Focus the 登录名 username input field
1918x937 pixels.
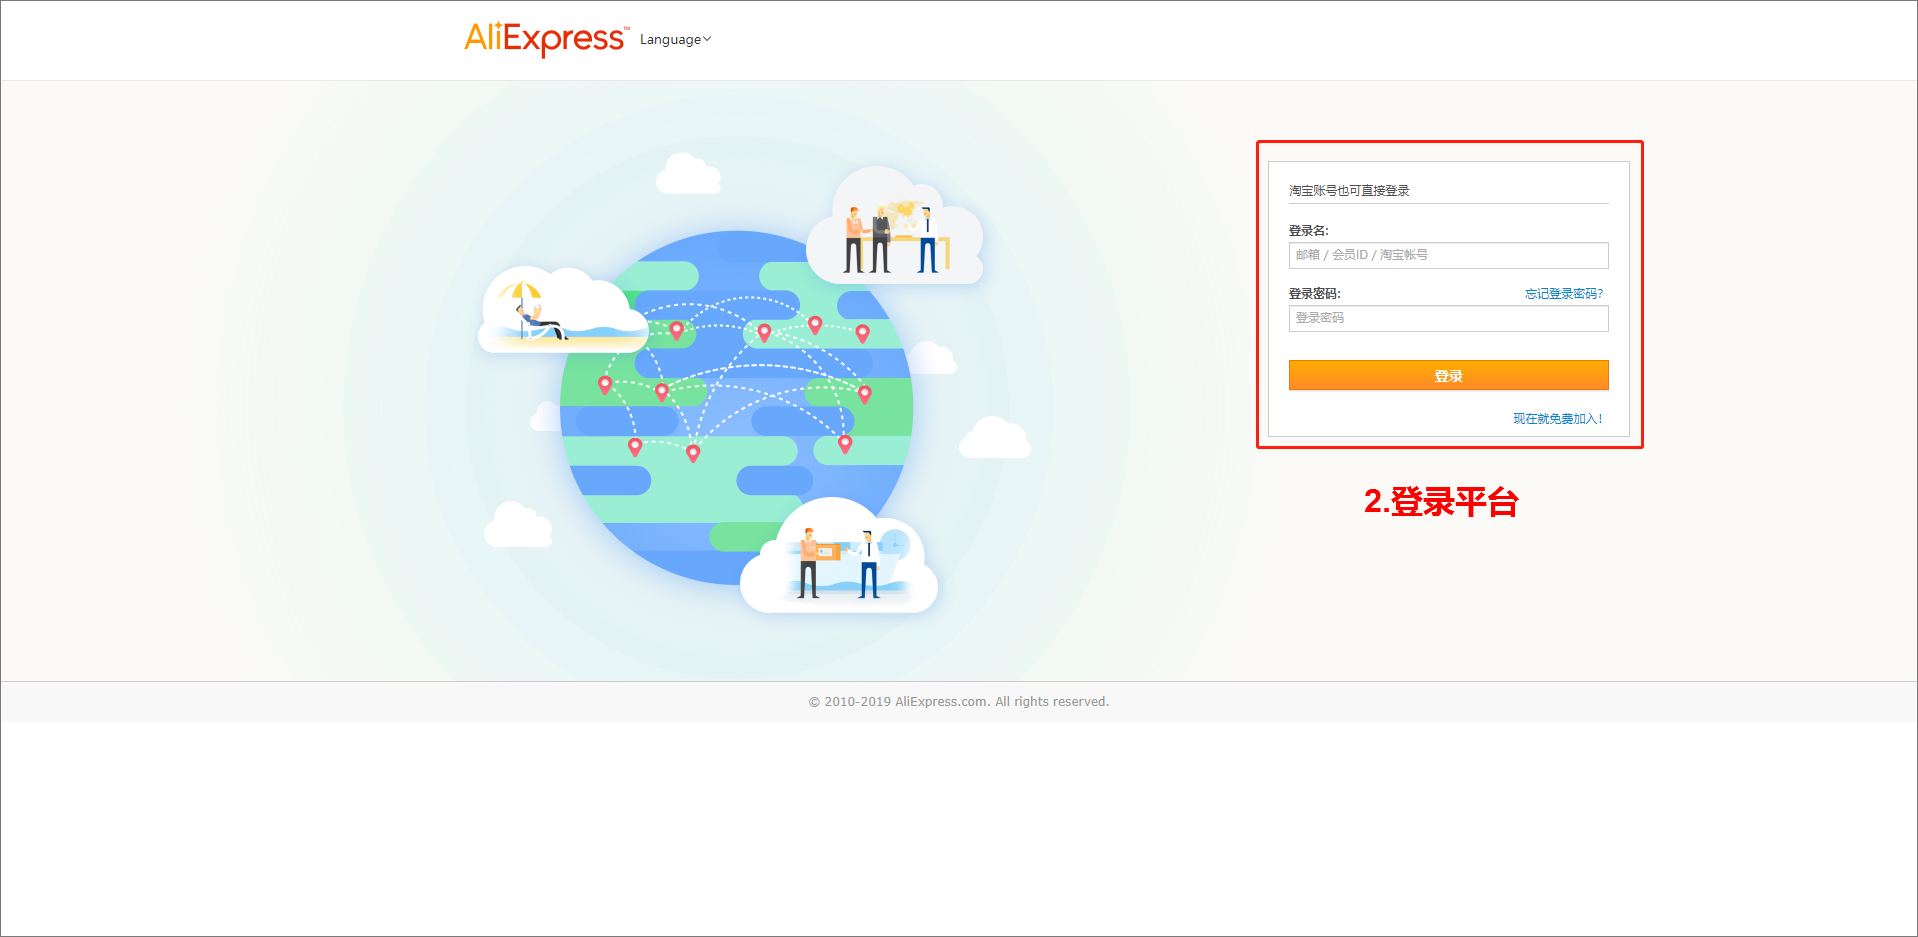click(1448, 255)
